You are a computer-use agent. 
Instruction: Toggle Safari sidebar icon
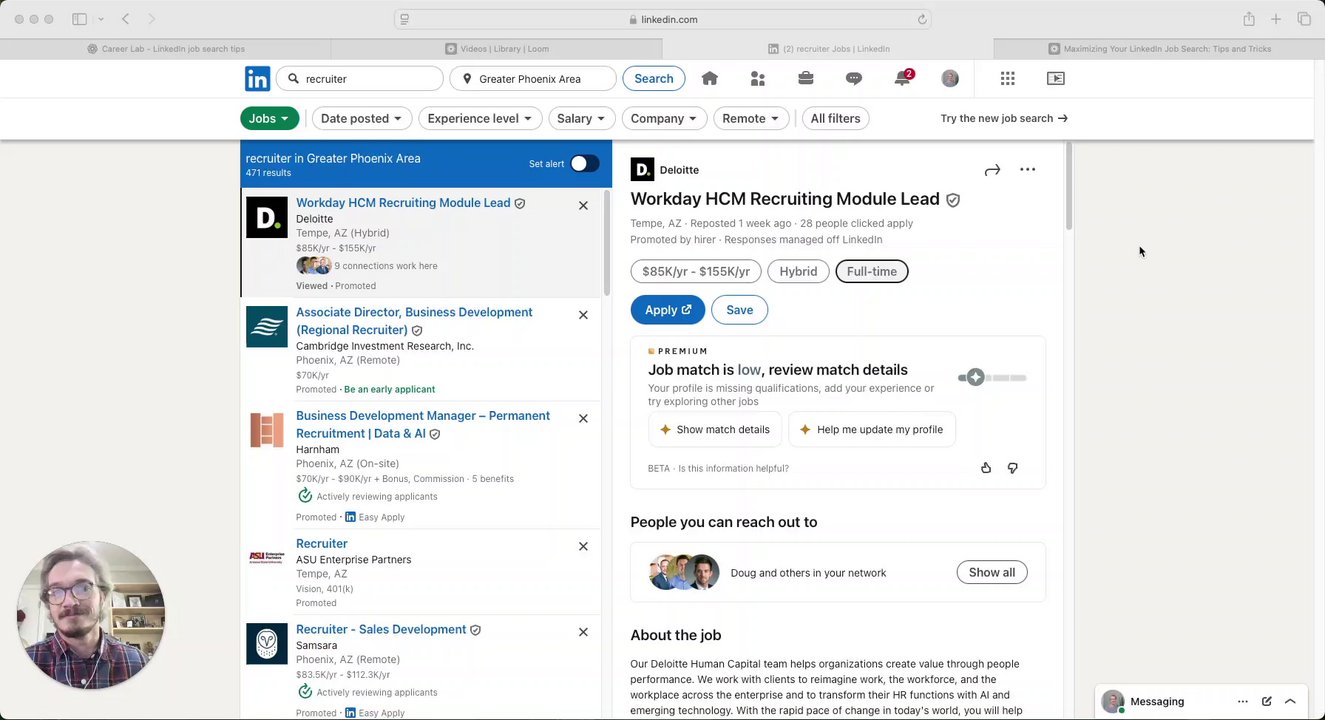point(79,19)
